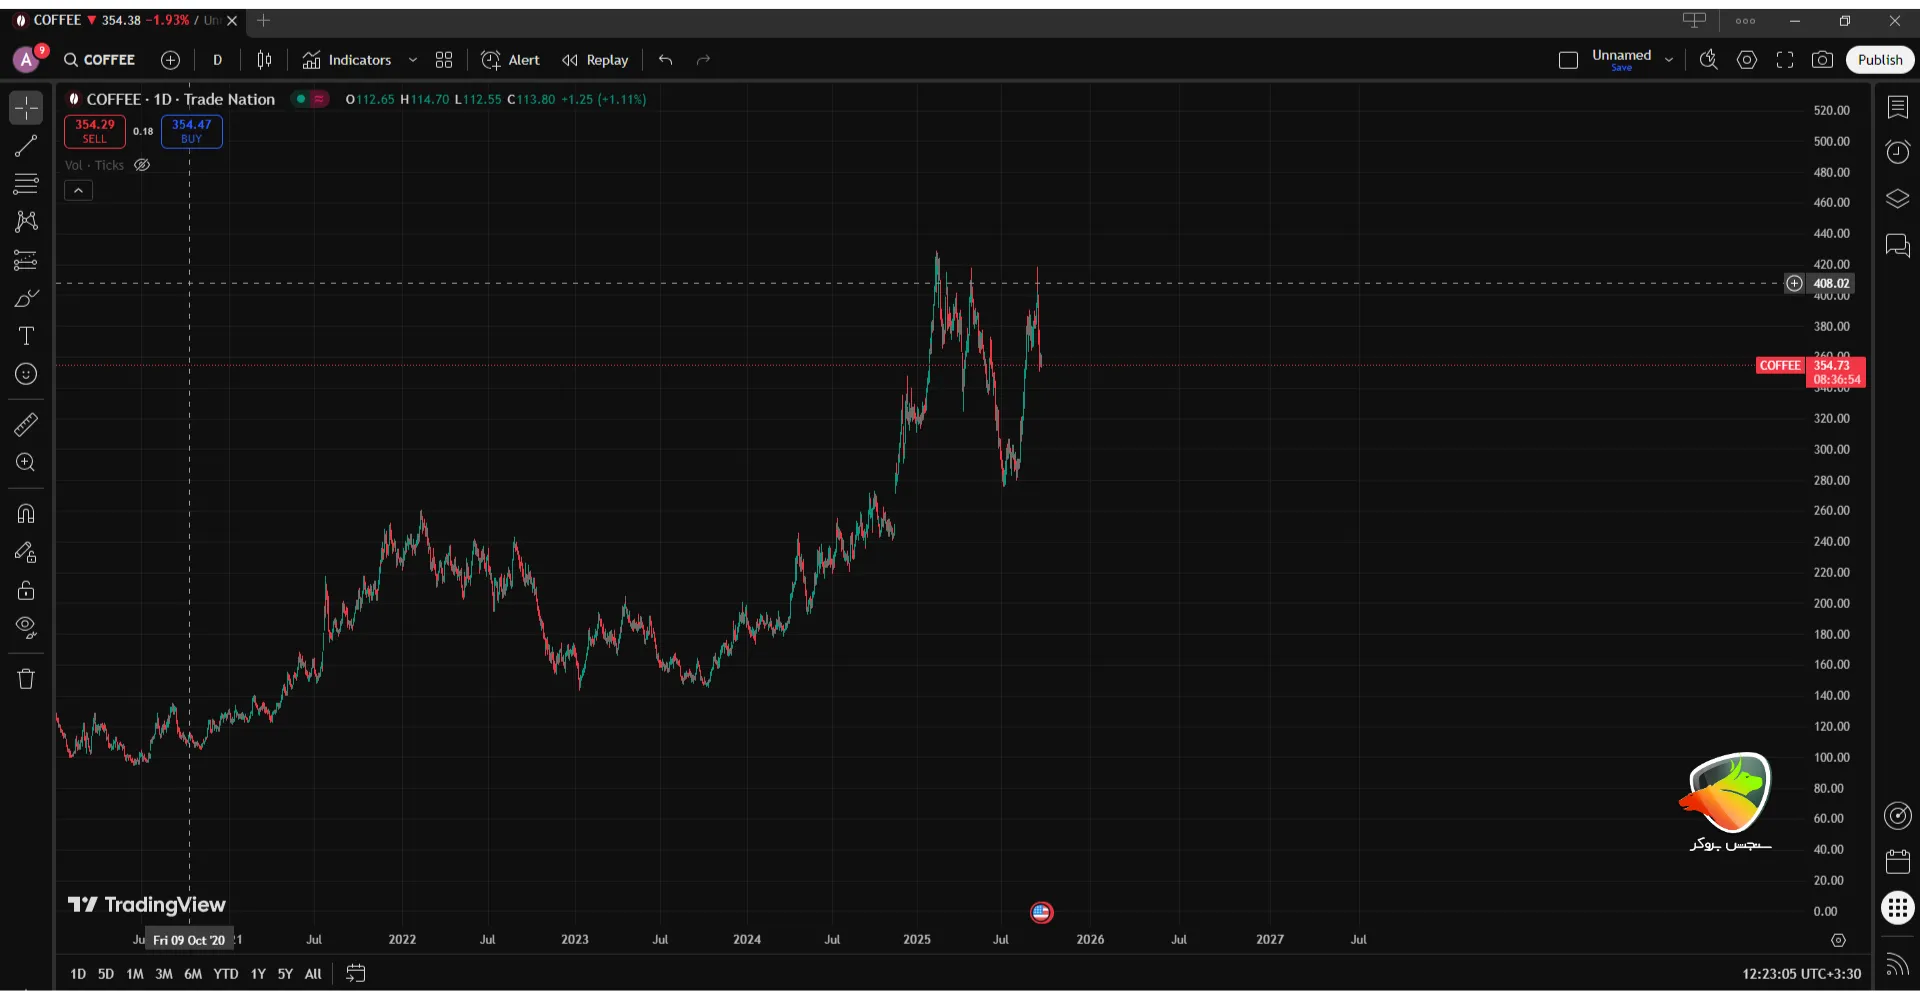Image resolution: width=1920 pixels, height=999 pixels.
Task: Expand the Indicators favorites dropdown arrow
Action: point(412,60)
